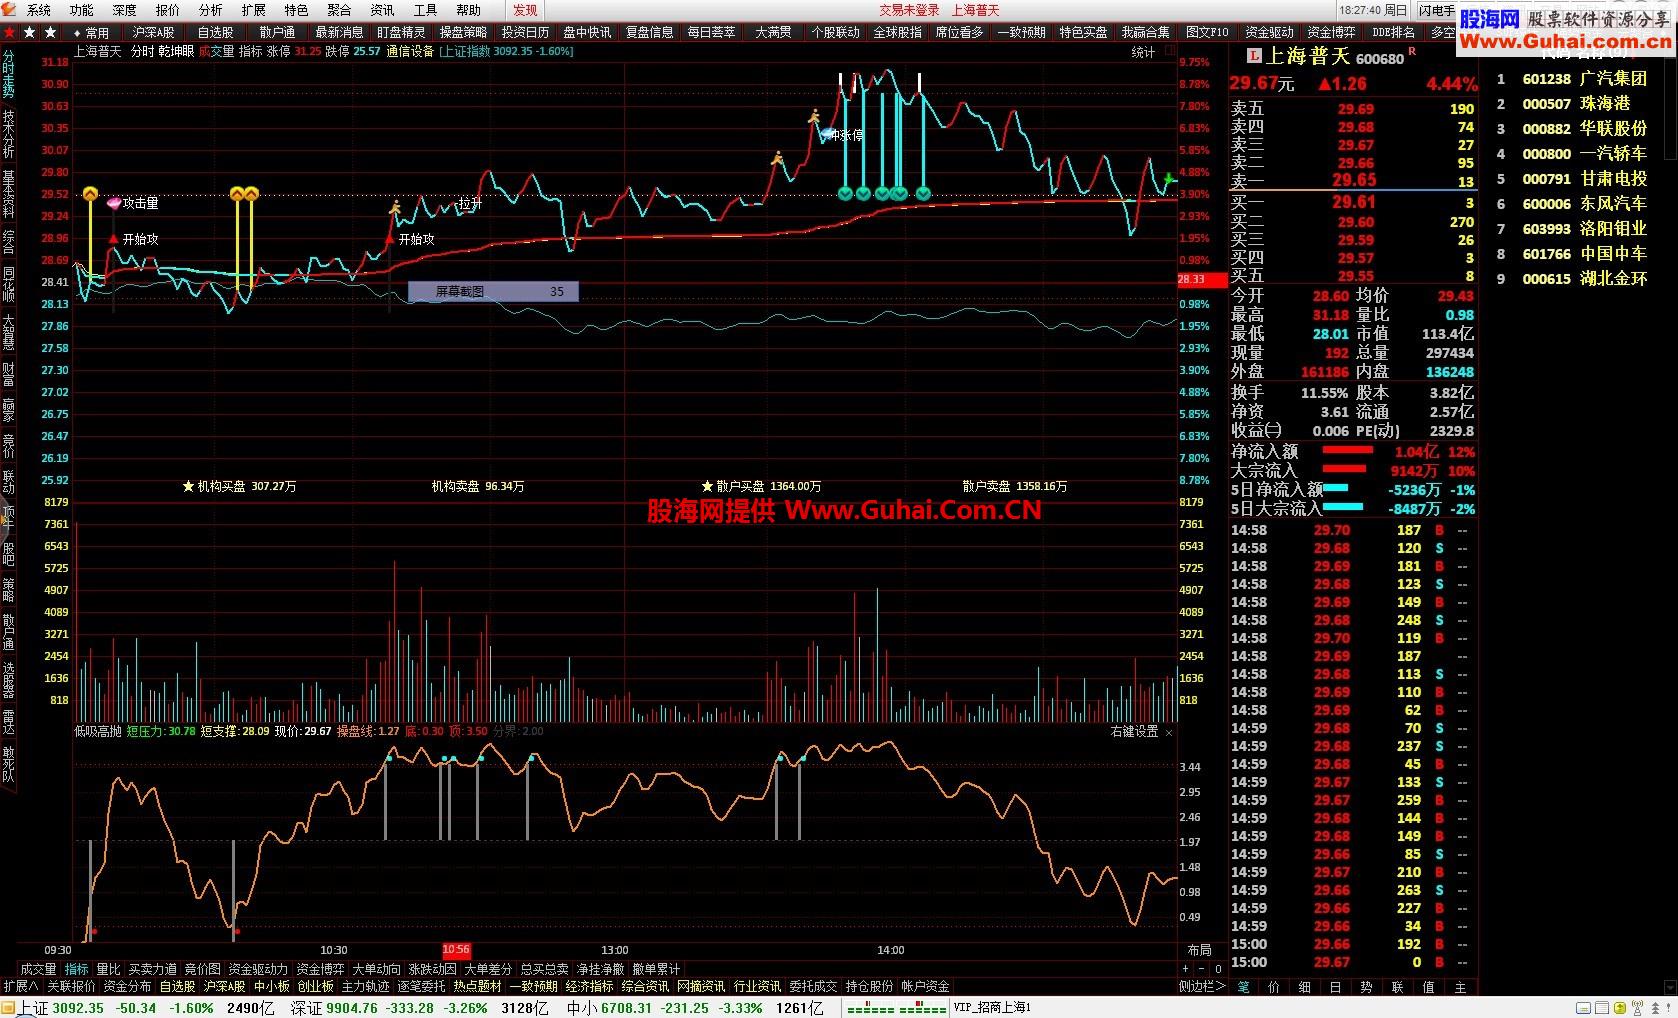Click the 统计 label
This screenshot has height=1018, width=1678.
[1143, 52]
